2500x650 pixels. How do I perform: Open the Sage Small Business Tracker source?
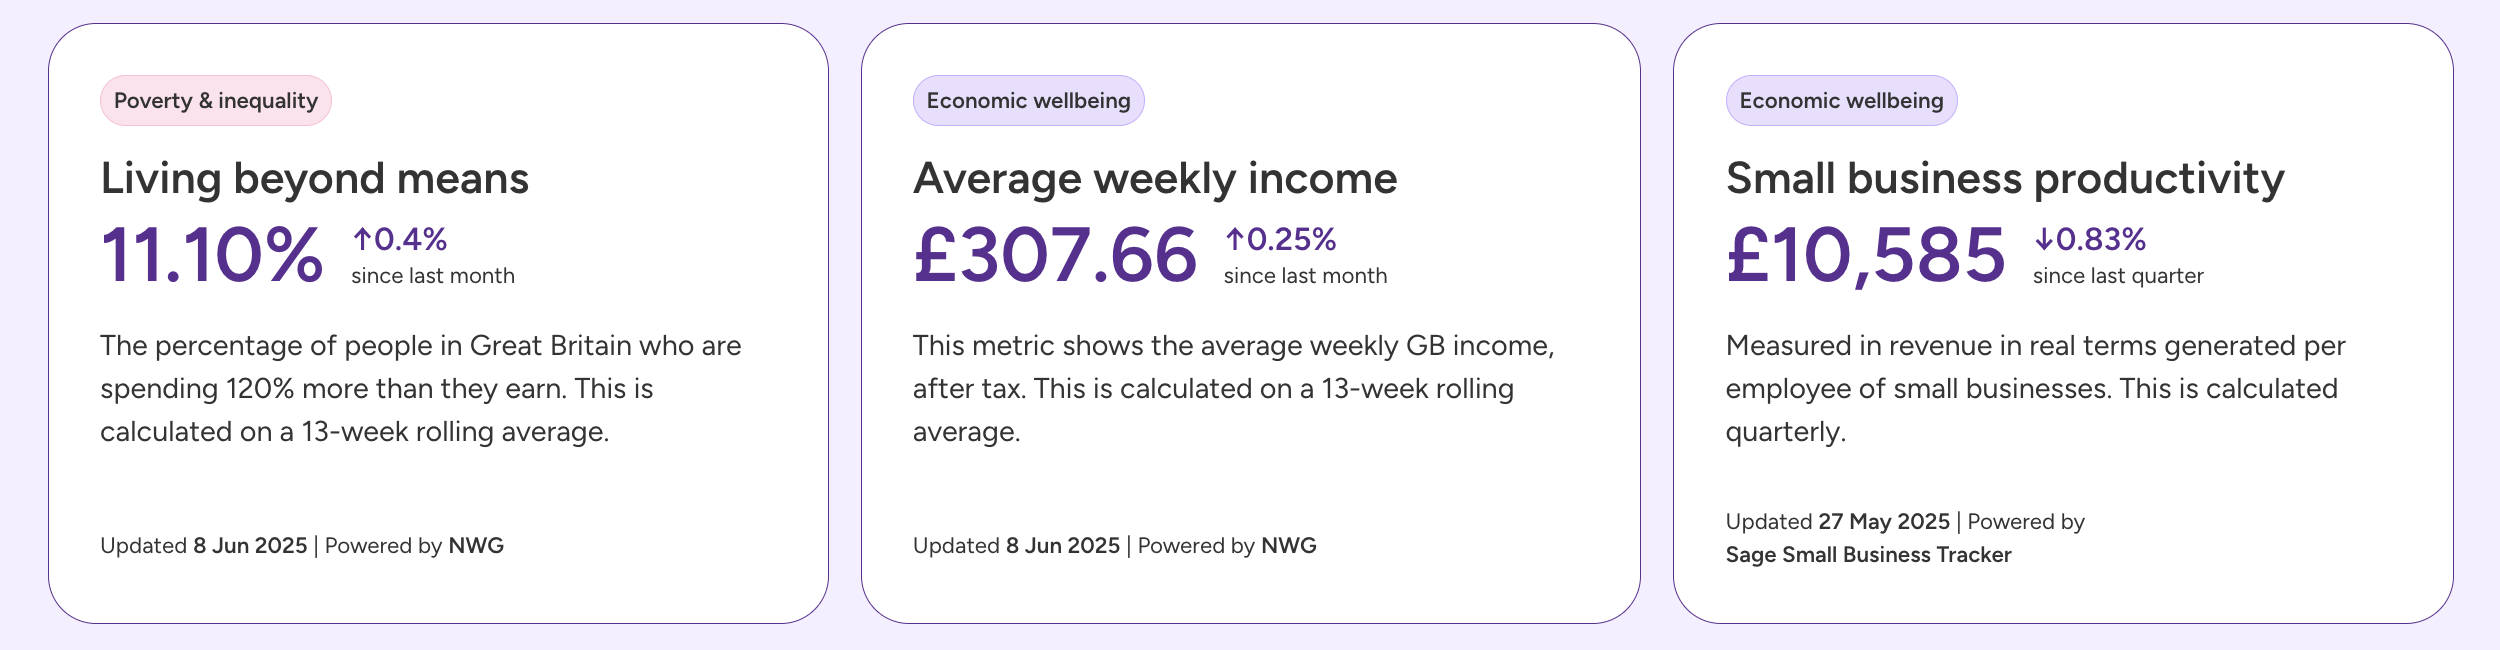(x=1868, y=555)
